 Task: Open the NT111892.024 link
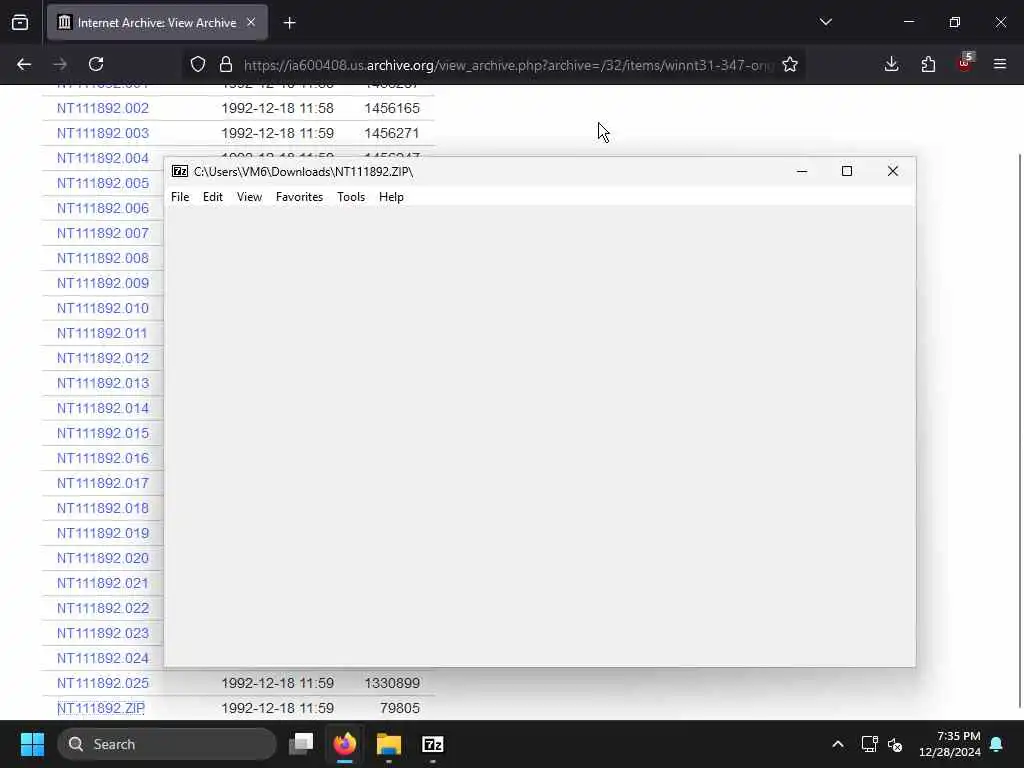pos(103,658)
